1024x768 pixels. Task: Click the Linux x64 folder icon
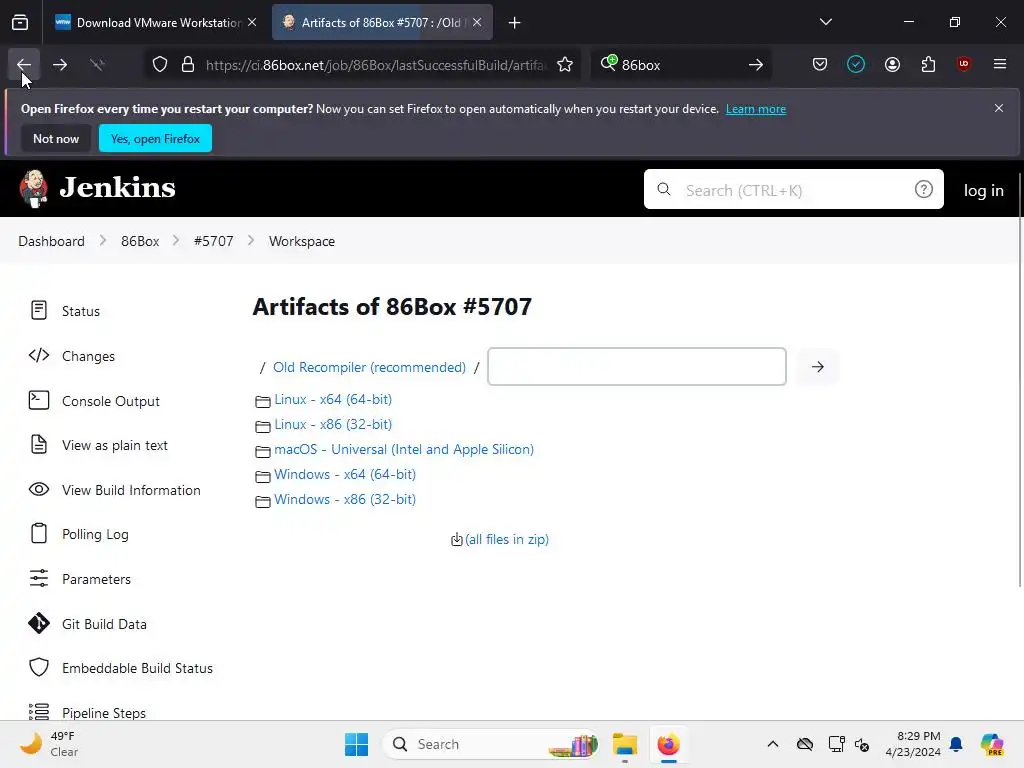pos(263,401)
